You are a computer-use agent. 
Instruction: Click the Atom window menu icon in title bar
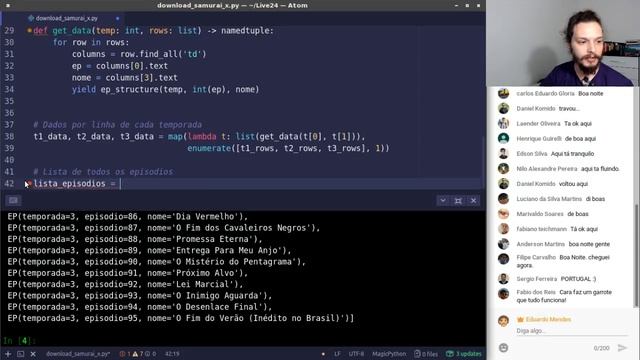8,5
